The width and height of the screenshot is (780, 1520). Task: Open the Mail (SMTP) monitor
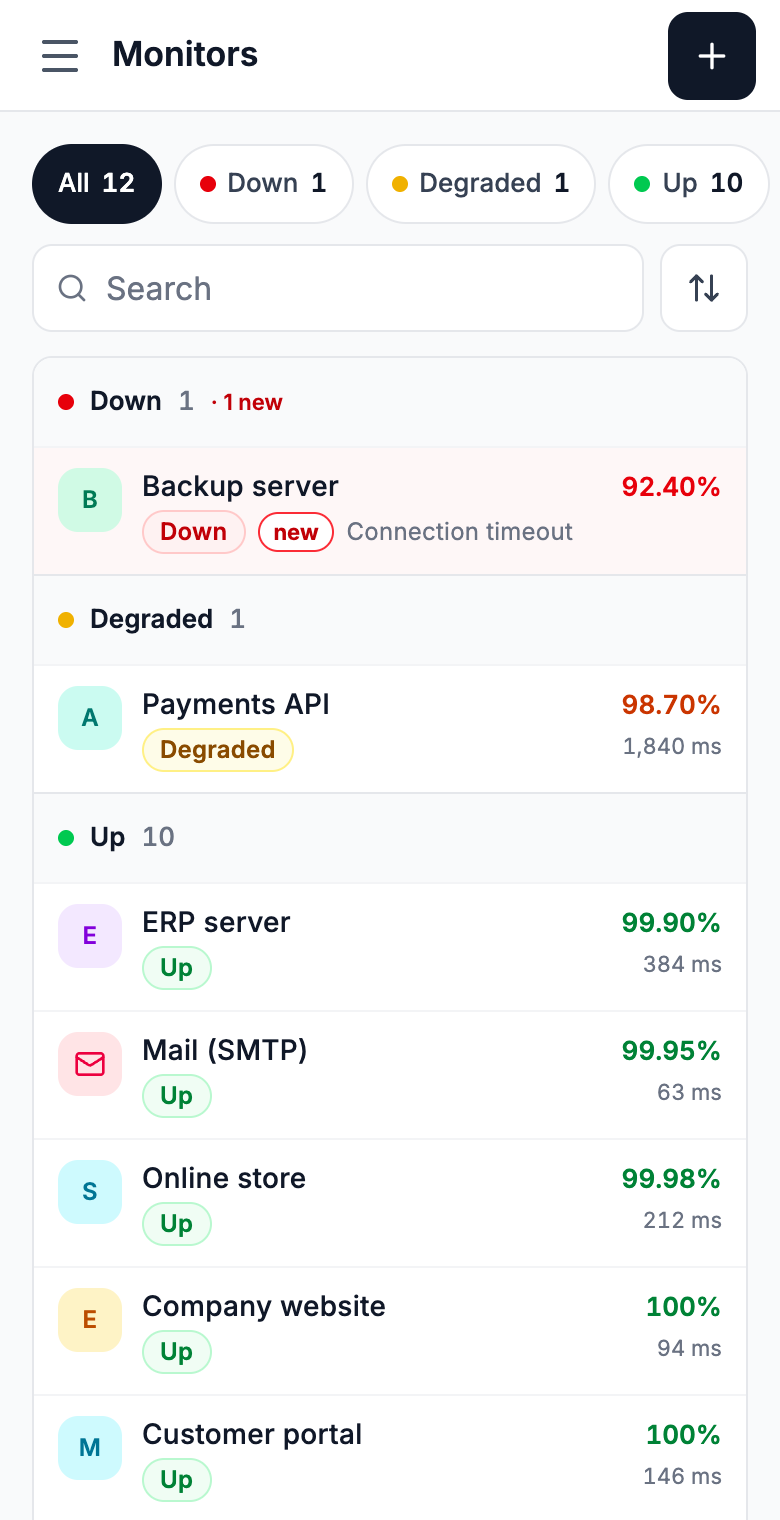(390, 1075)
